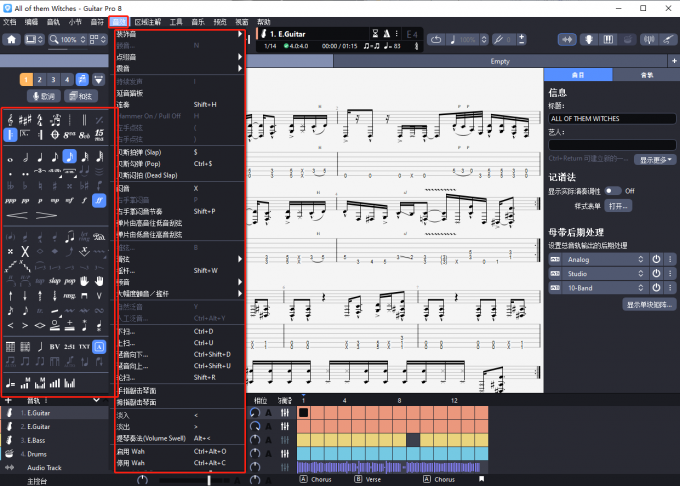
Task: Toggle display actual concert pitch switch
Action: point(613,191)
